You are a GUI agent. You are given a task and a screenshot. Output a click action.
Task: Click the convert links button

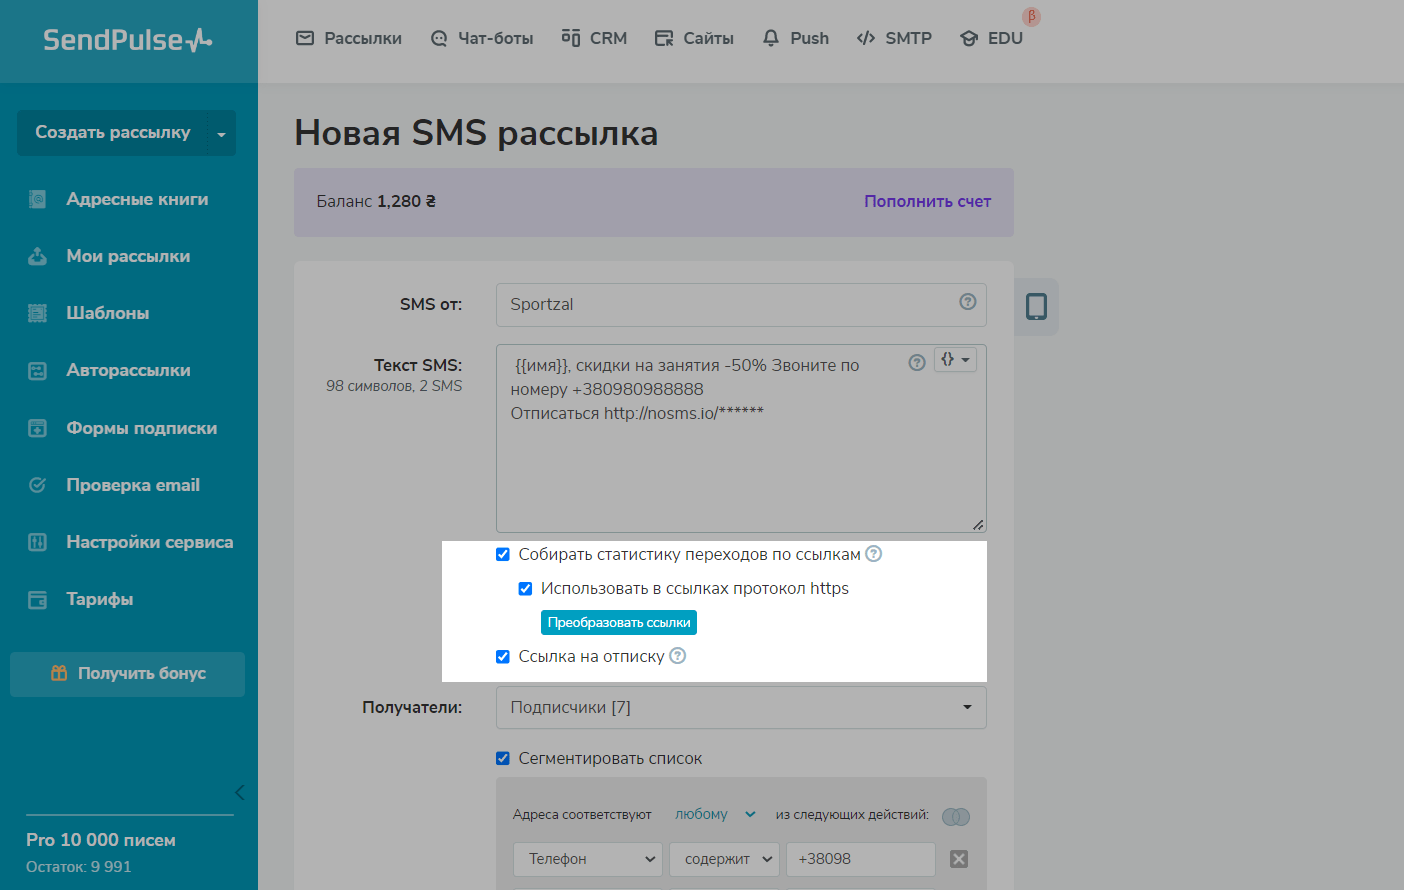pyautogui.click(x=618, y=622)
